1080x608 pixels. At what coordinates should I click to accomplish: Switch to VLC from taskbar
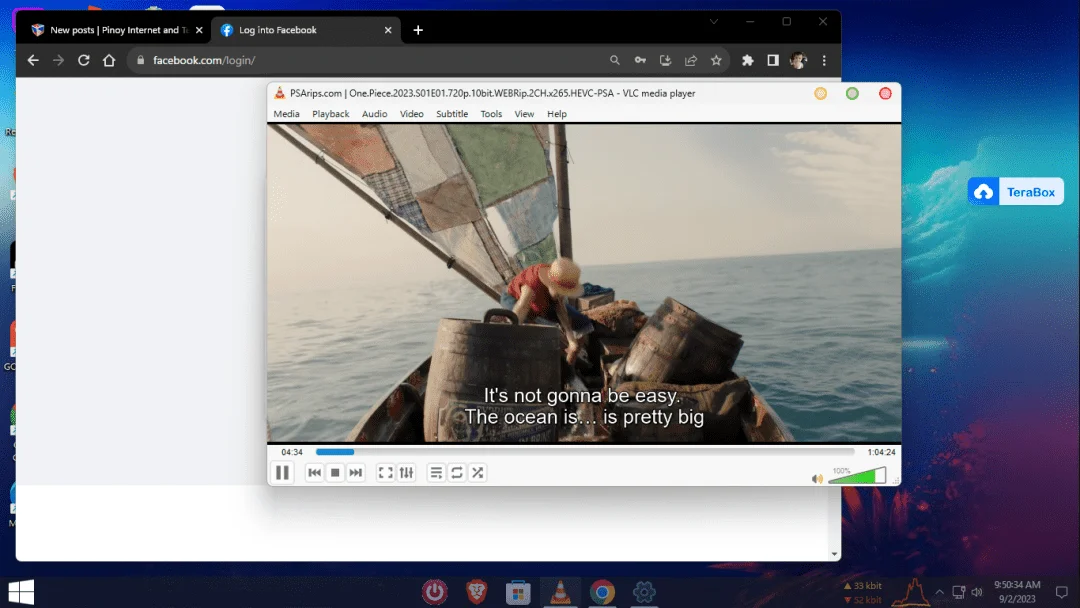pos(560,592)
